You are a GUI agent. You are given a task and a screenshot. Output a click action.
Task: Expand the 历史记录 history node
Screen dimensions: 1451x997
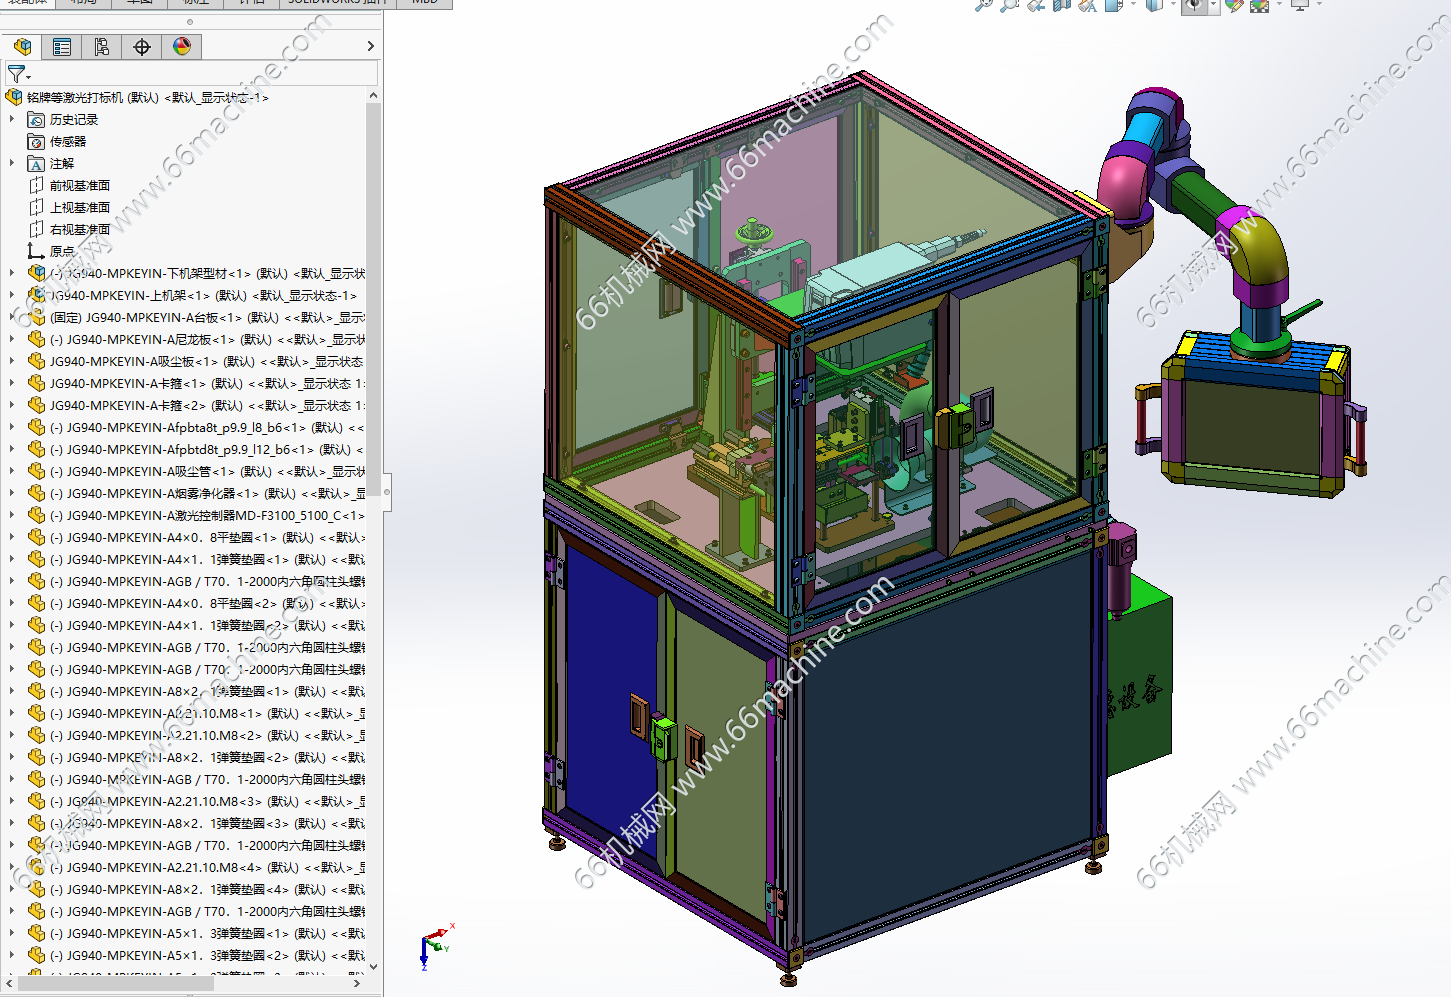[x=12, y=119]
